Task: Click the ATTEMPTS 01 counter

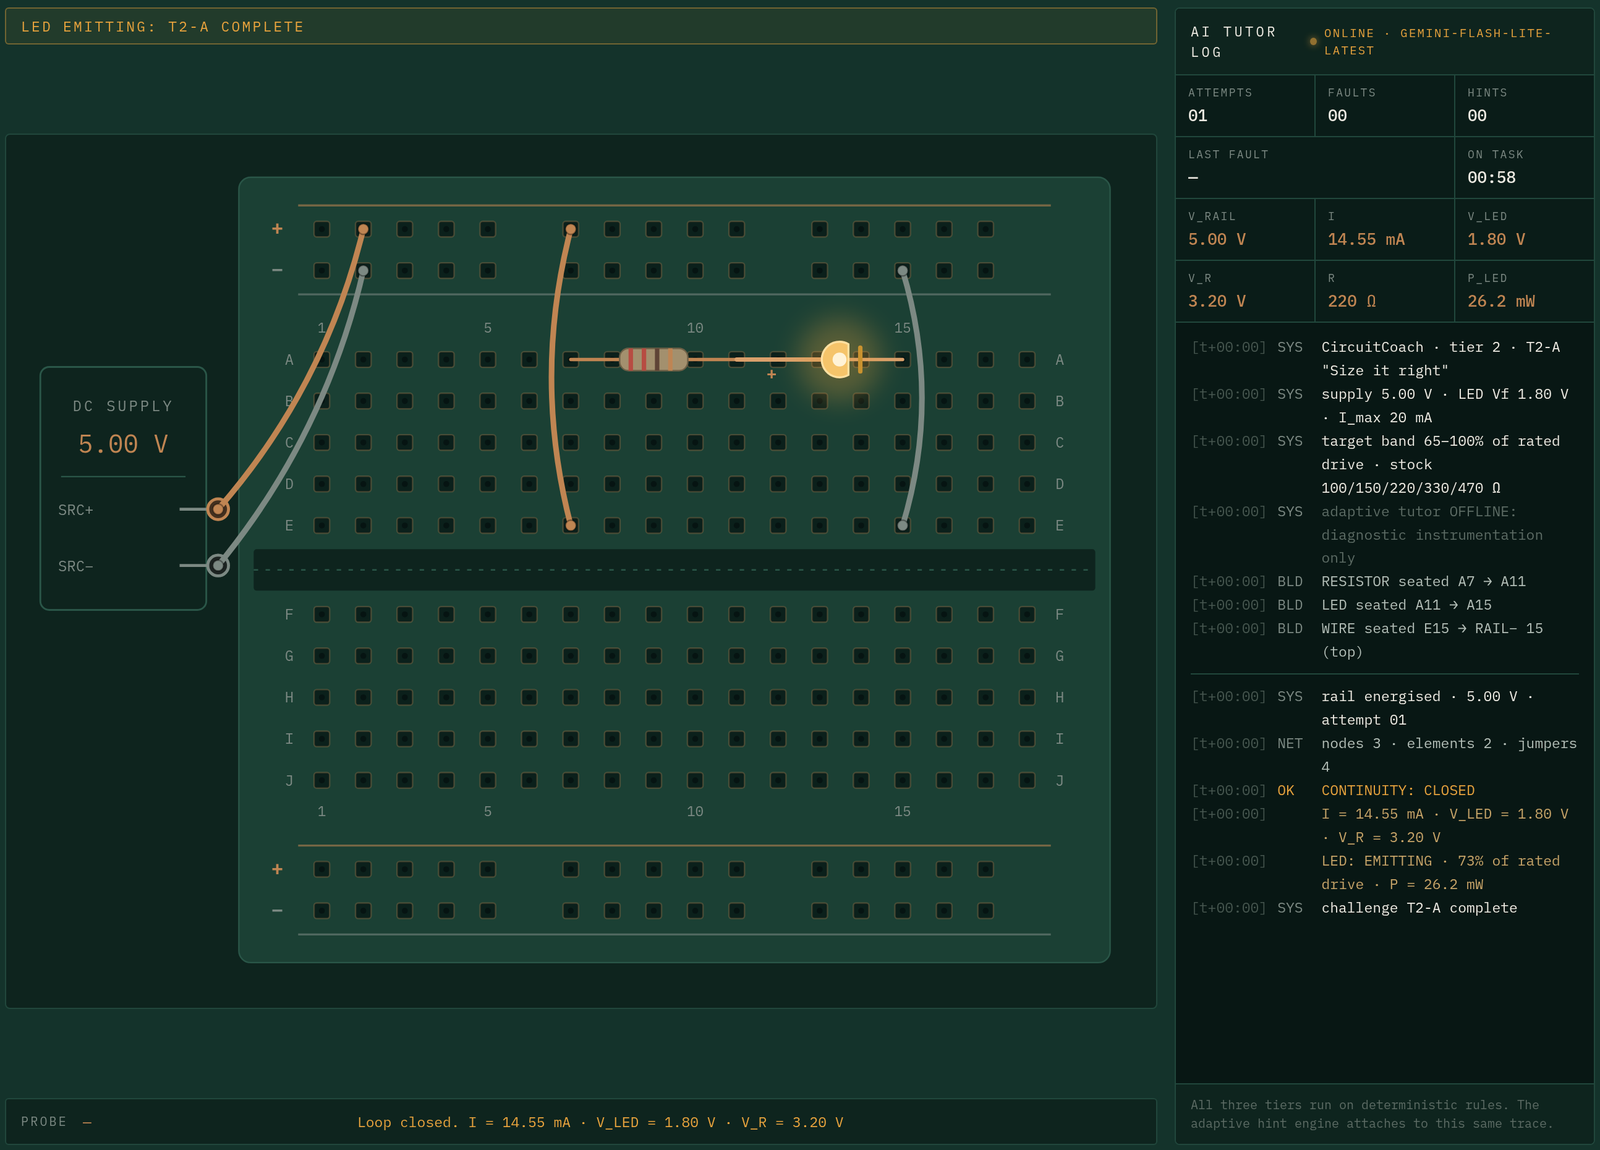Action: pos(1244,105)
